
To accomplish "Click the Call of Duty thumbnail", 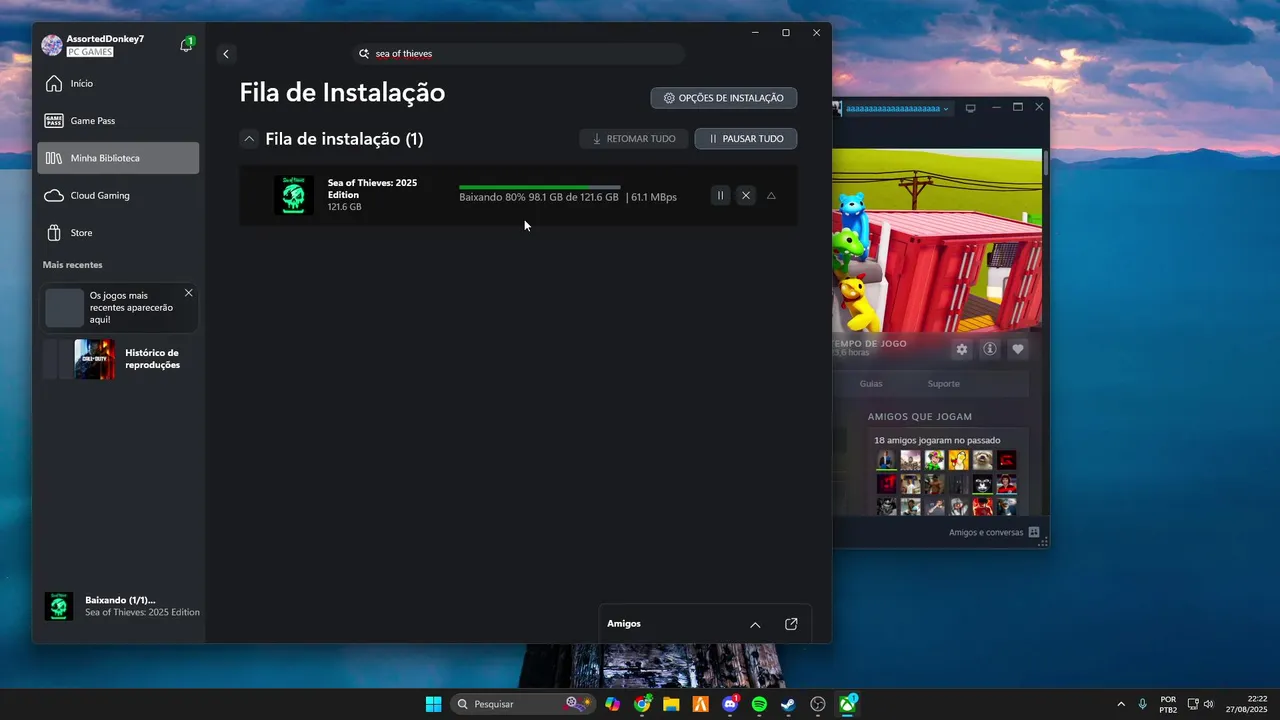I will click(95, 359).
